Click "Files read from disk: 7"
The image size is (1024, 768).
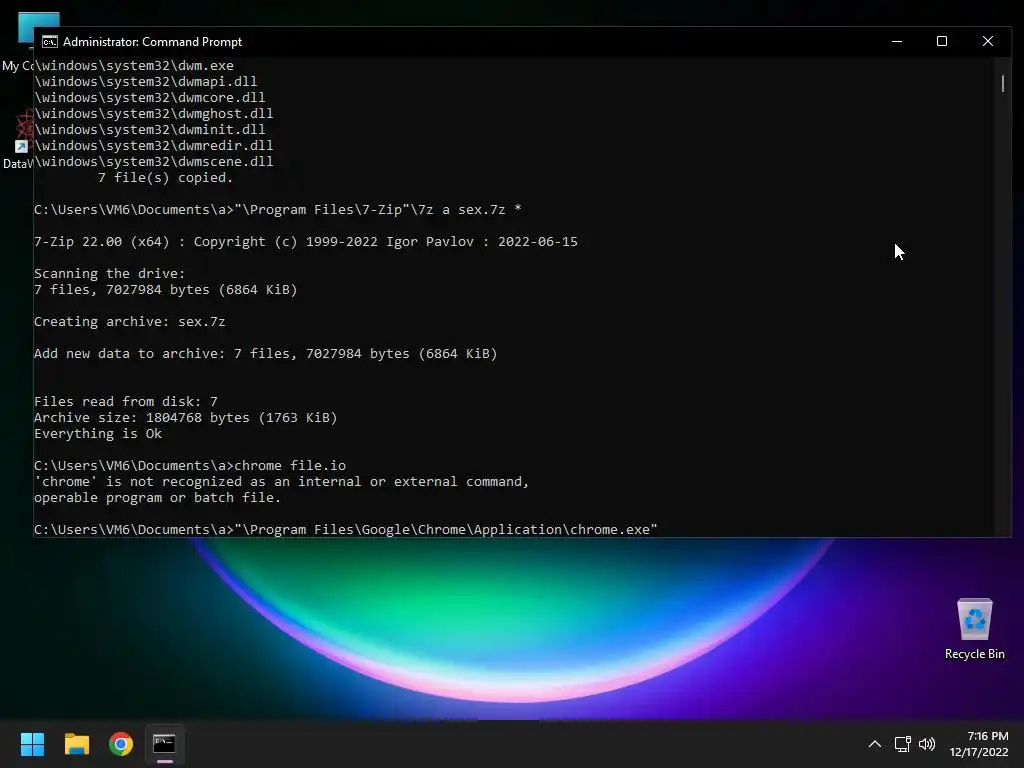[125, 402]
